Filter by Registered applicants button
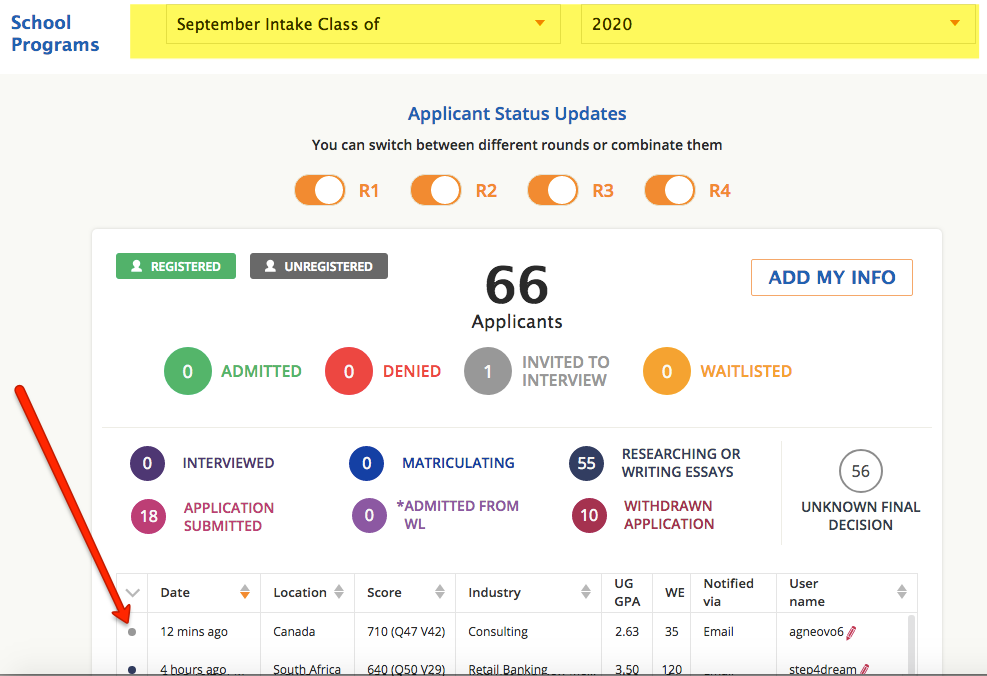 point(176,266)
